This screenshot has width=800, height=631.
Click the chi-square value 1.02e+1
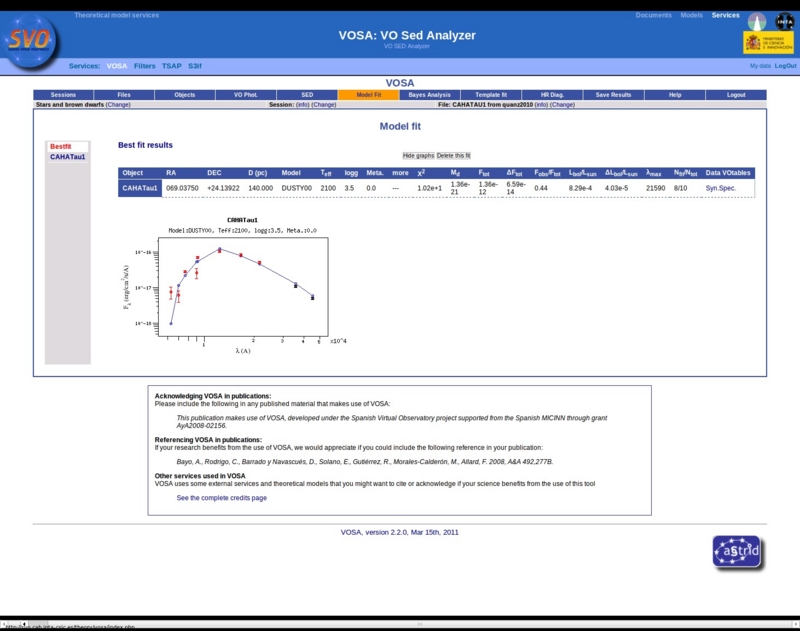coord(430,188)
